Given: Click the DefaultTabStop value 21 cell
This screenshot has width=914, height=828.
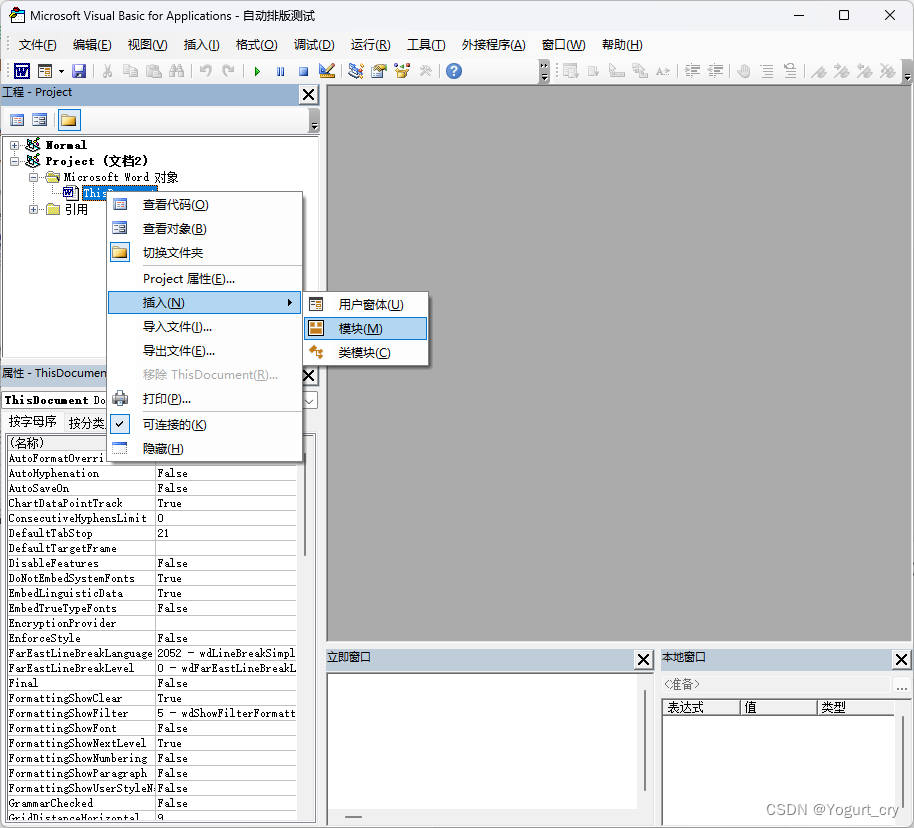Looking at the screenshot, I should [226, 534].
